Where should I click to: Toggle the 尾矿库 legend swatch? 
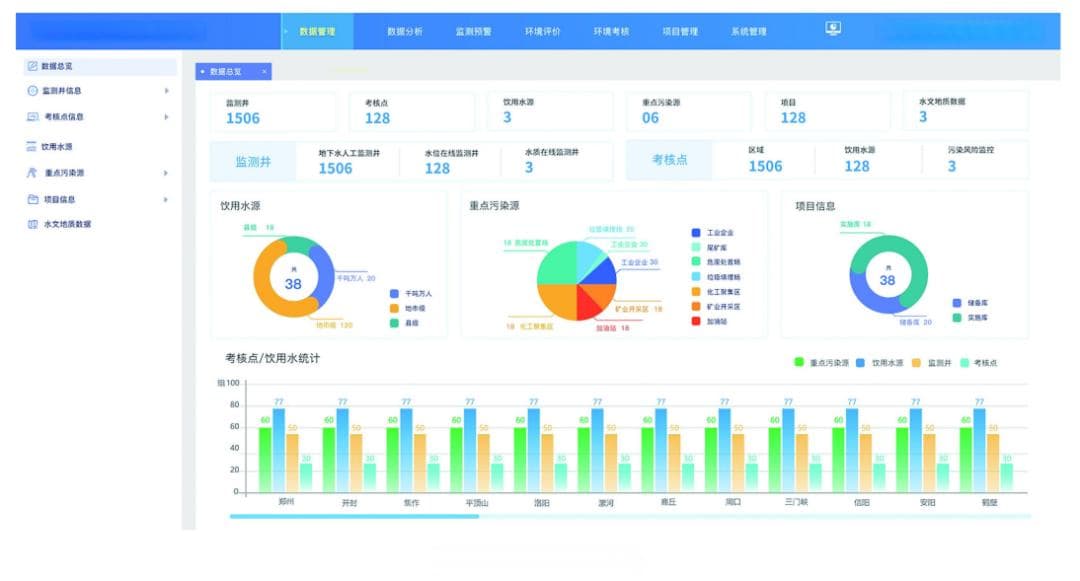tap(696, 247)
